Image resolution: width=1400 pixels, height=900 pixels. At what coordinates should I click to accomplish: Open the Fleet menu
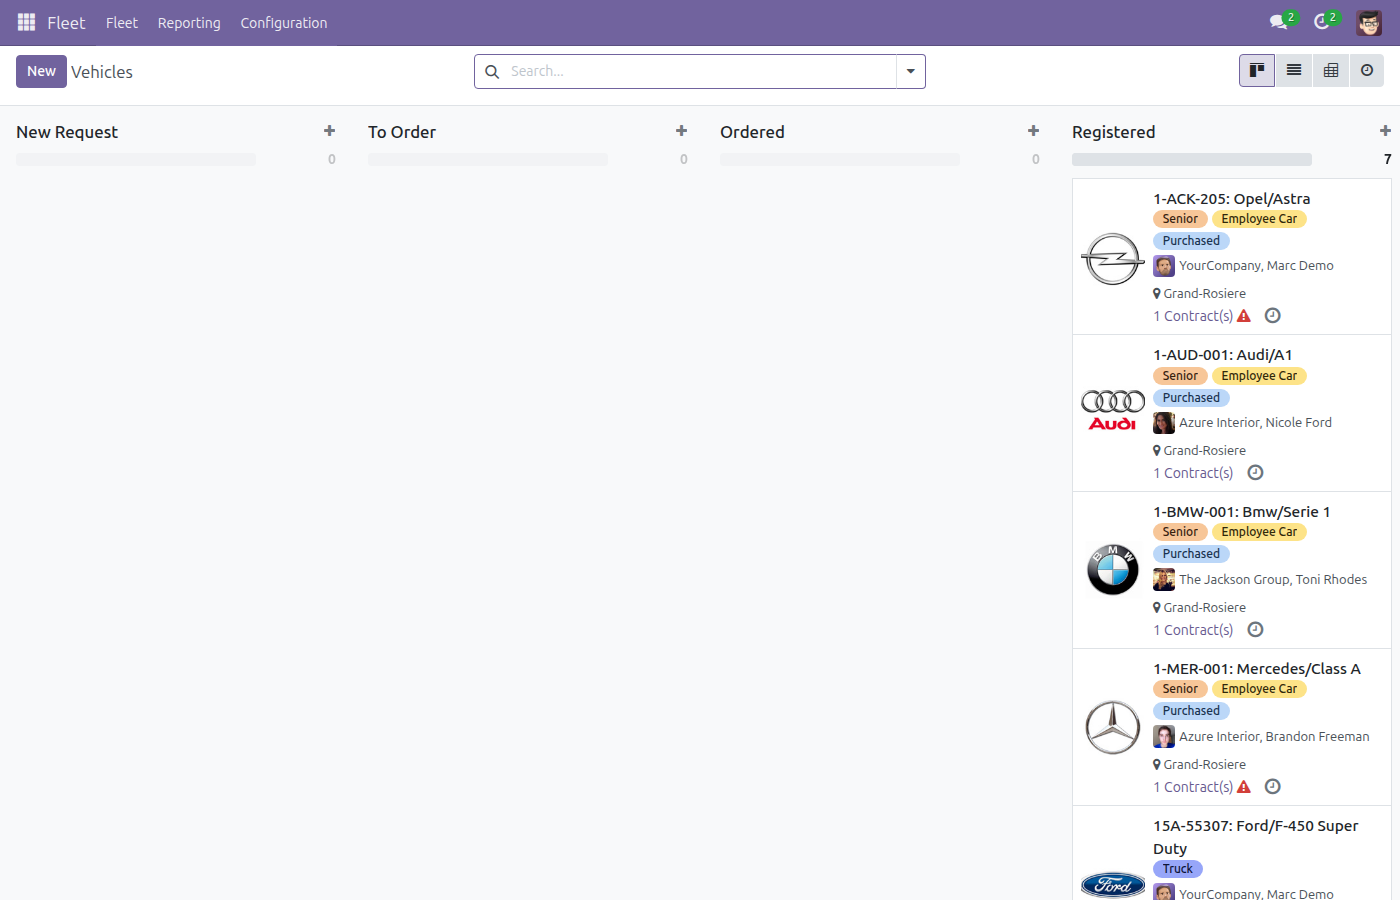pos(122,23)
